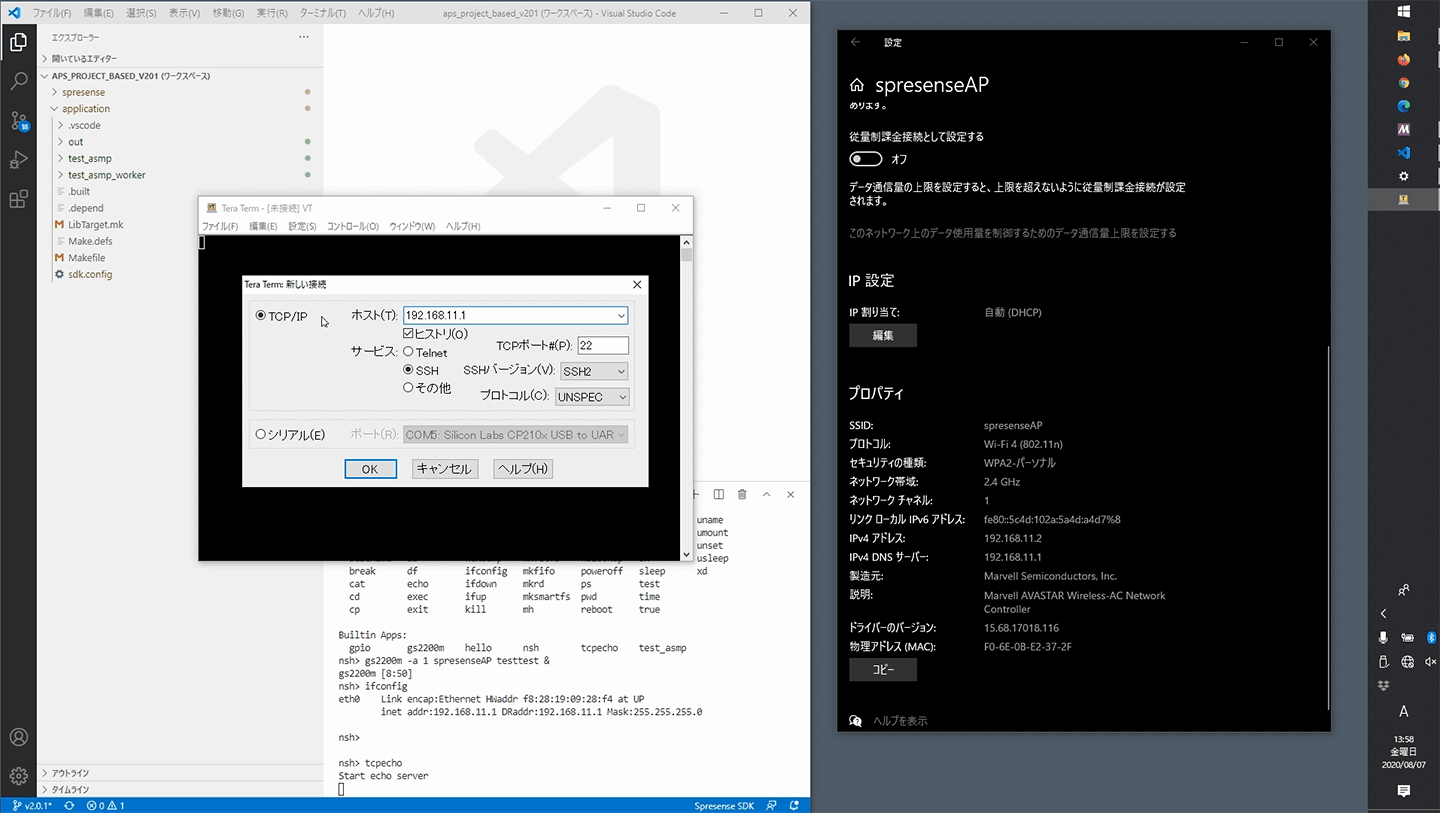Select the TCP/IP radio button
This screenshot has height=813, width=1440.
pos(261,316)
